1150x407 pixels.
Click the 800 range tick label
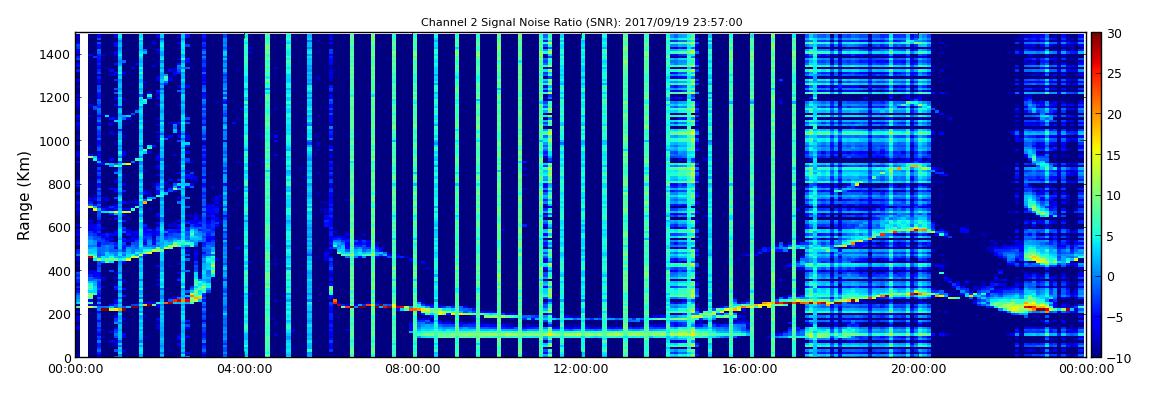click(x=61, y=184)
